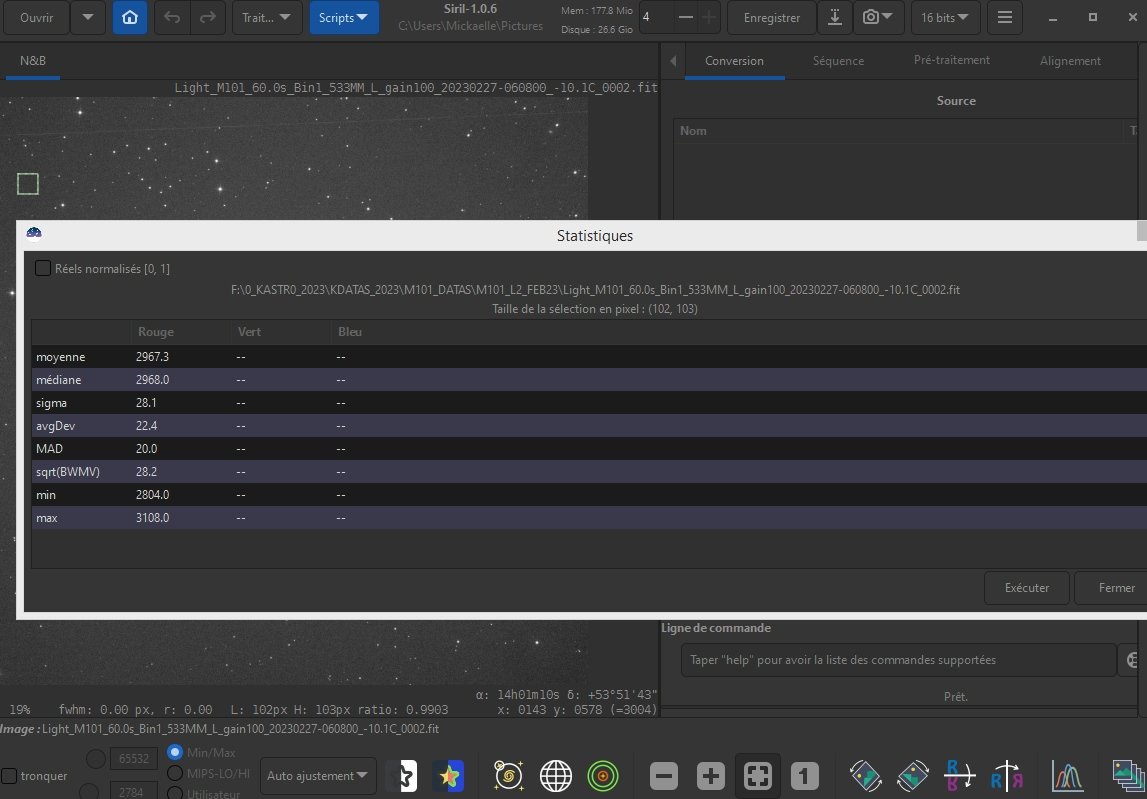Image resolution: width=1147 pixels, height=799 pixels.
Task: Click the command line input field
Action: click(898, 660)
